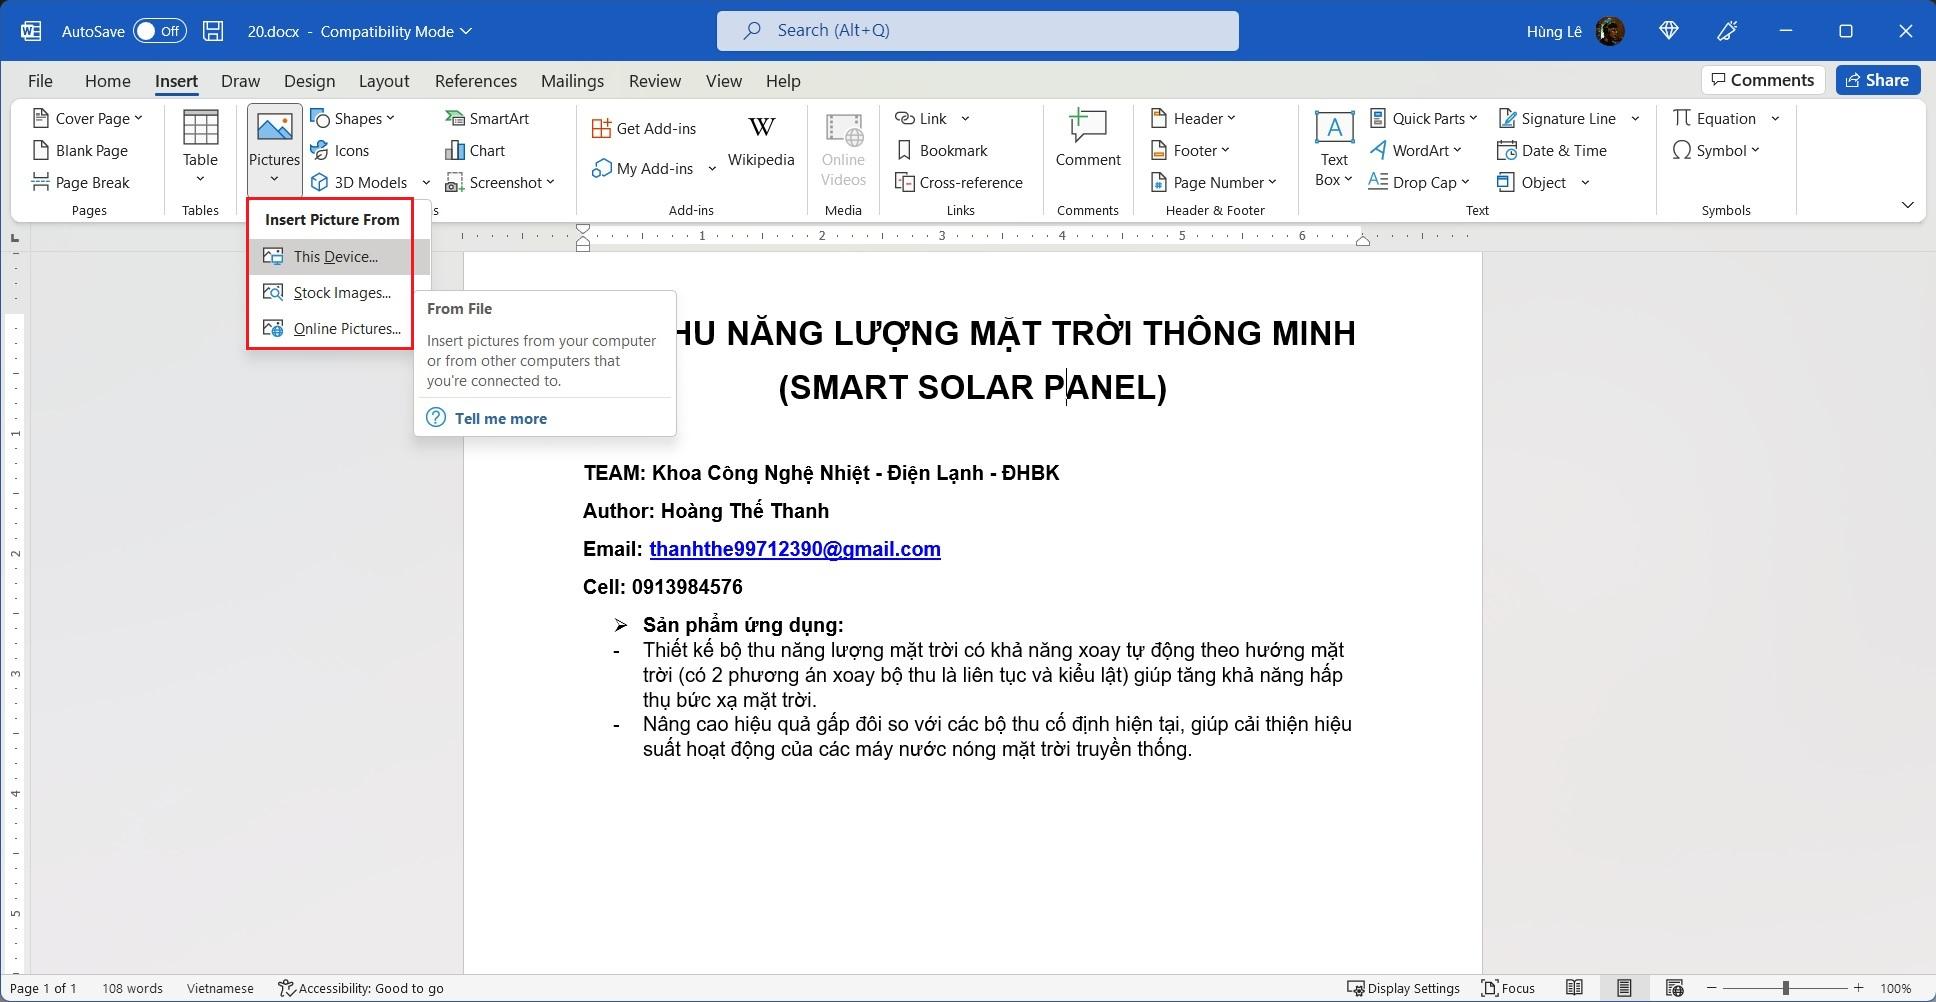The width and height of the screenshot is (1936, 1002).
Task: Click the Tell me more help link
Action: 500,418
